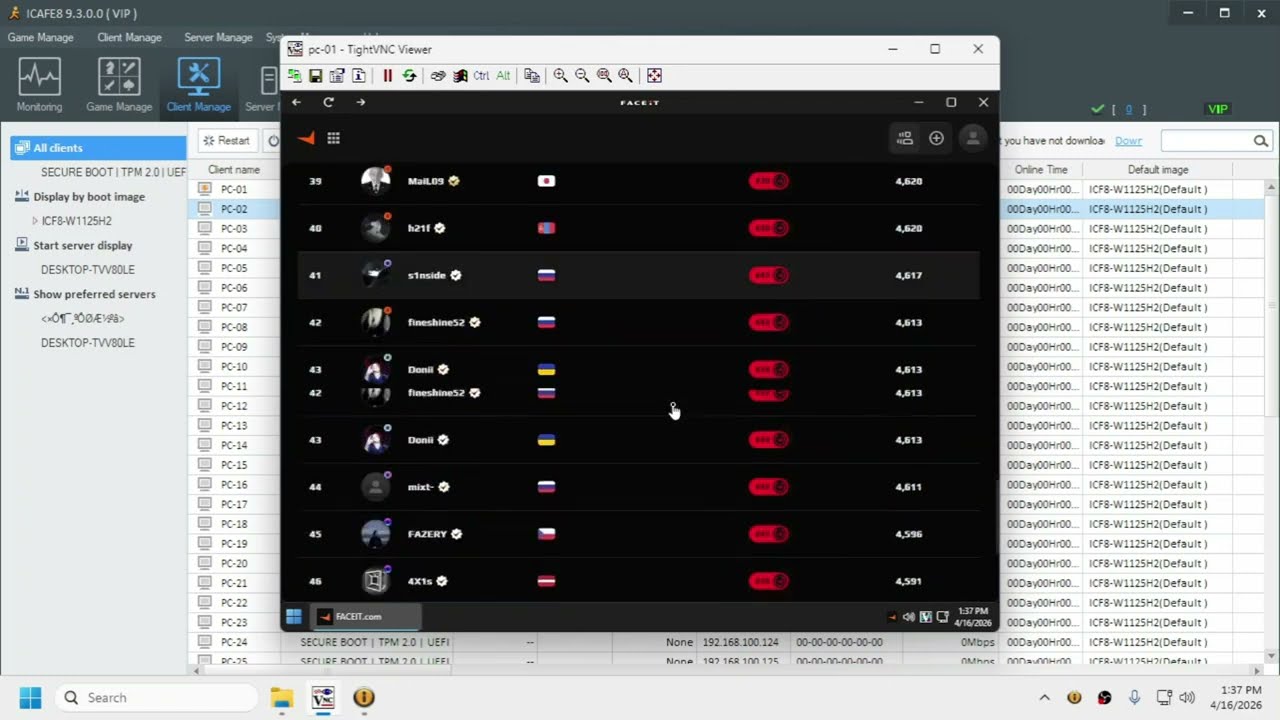The height and width of the screenshot is (720, 1280).
Task: Open new connection in TightVNC toolbar
Action: (x=294, y=75)
